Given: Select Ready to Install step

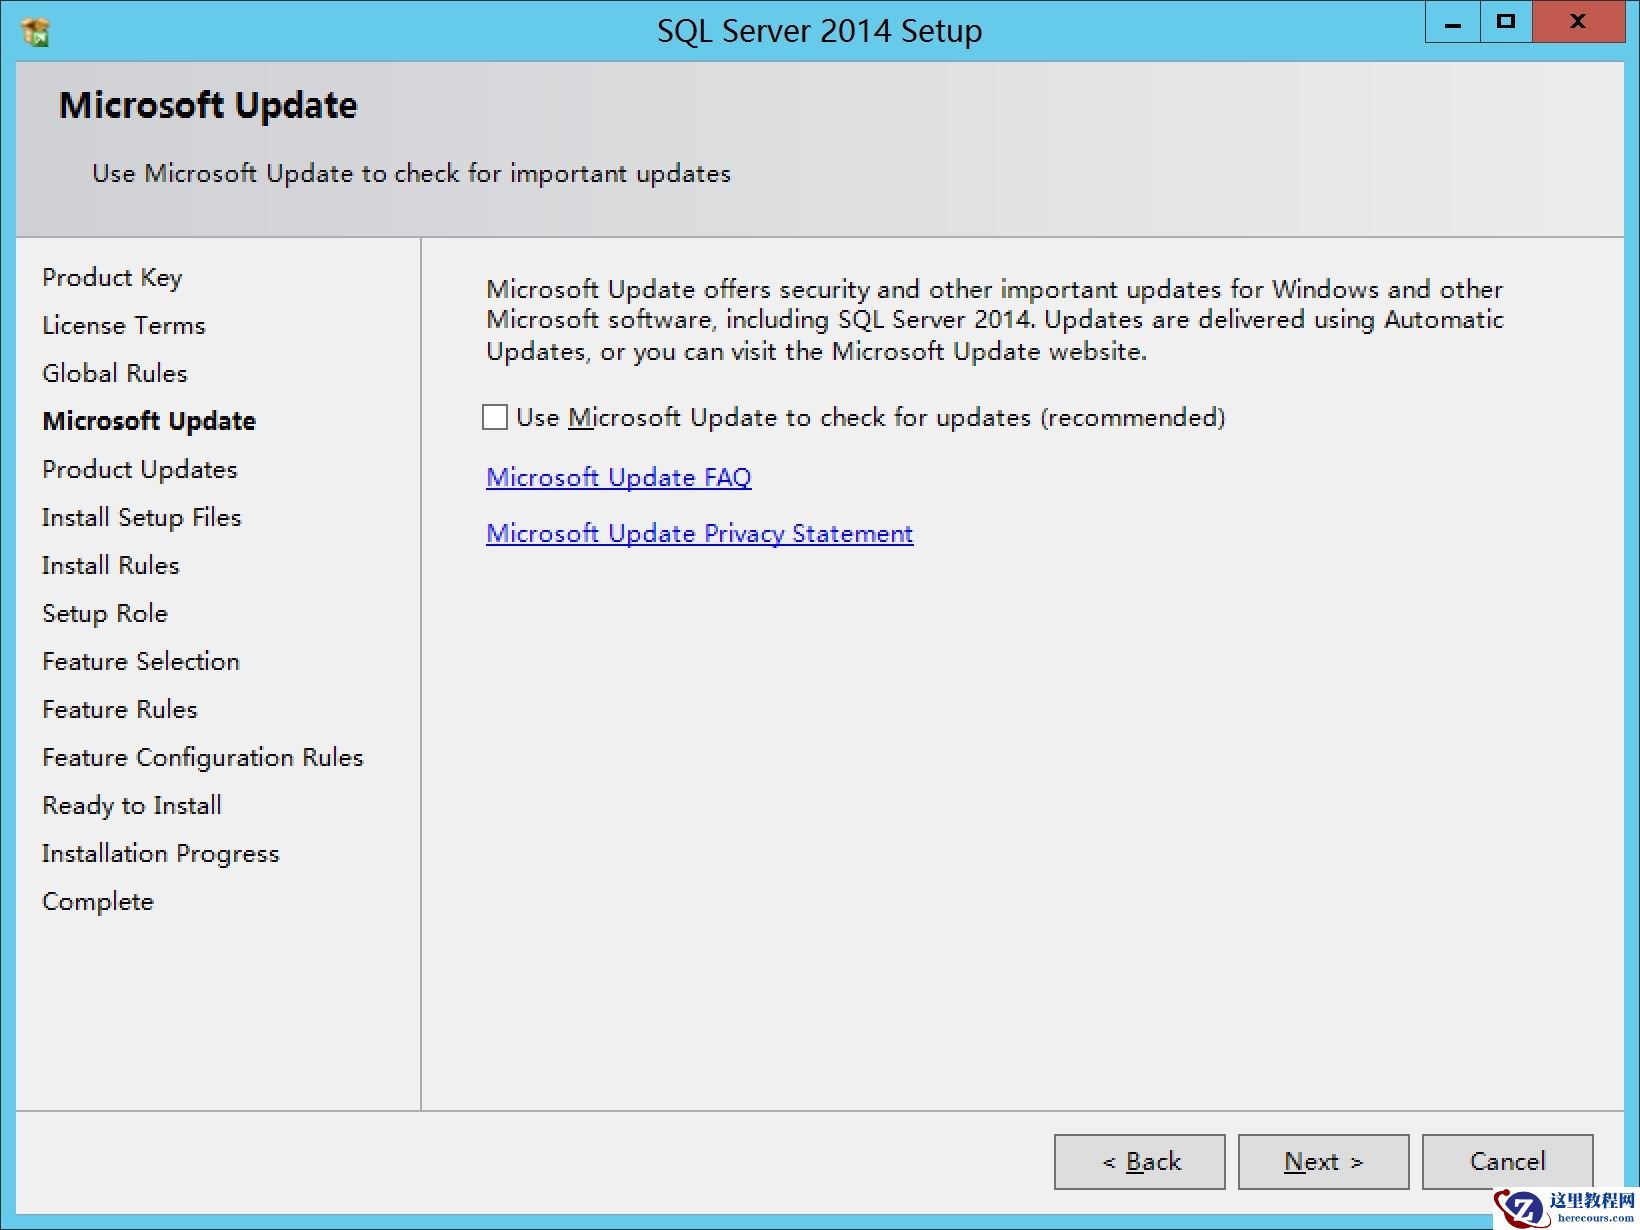Looking at the screenshot, I should point(132,806).
